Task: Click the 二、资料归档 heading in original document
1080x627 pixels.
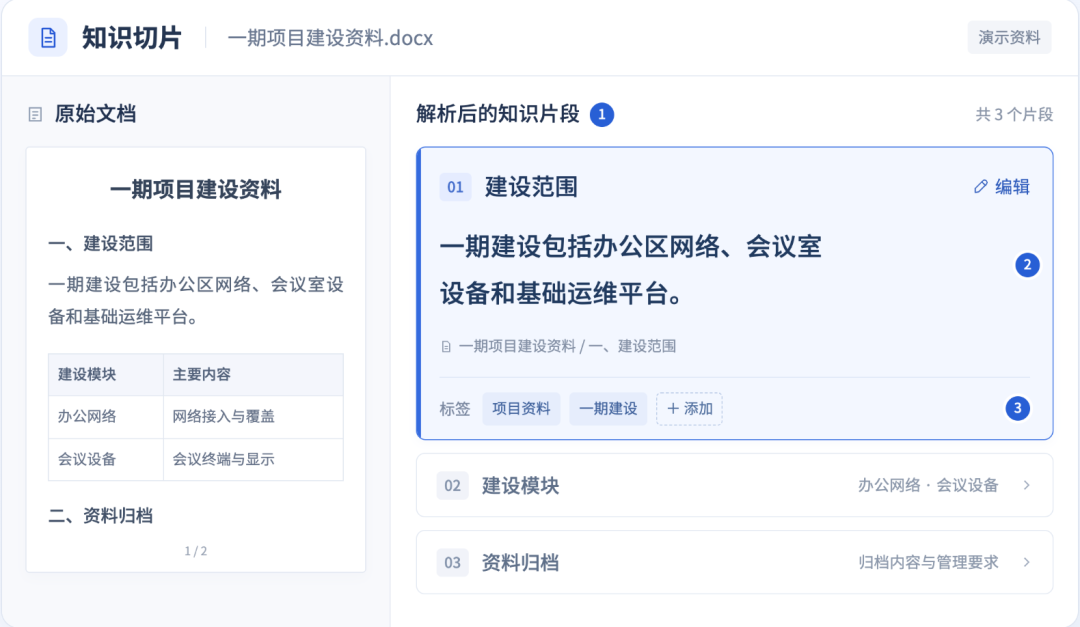Action: coord(101,516)
